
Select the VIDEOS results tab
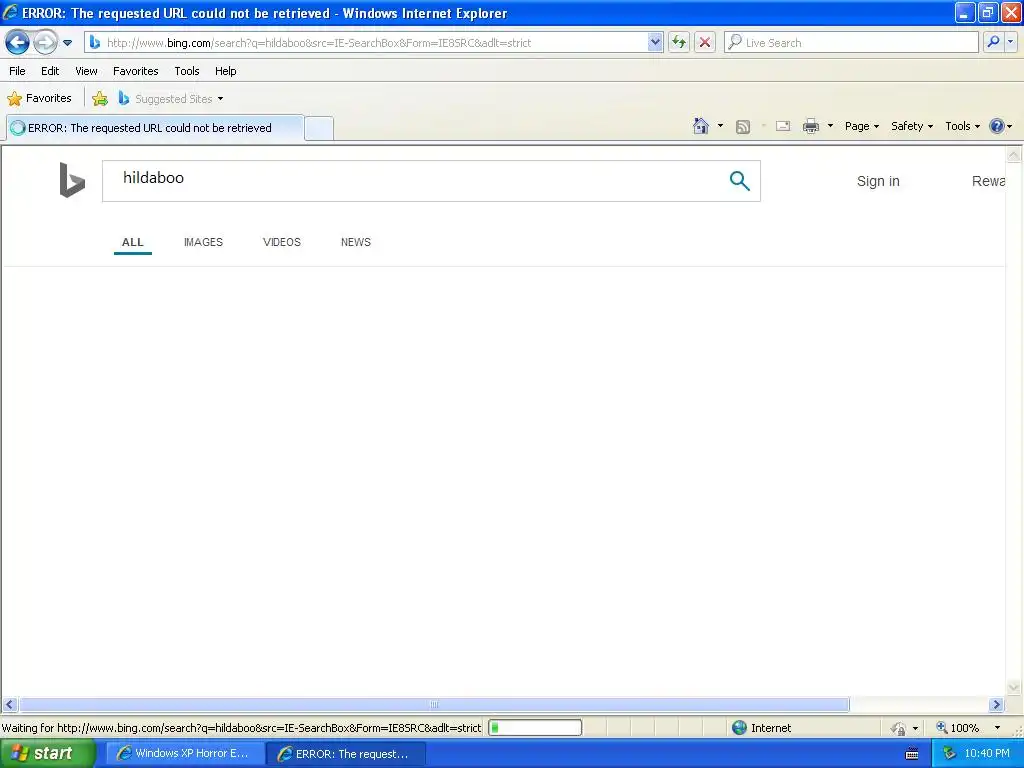[281, 242]
